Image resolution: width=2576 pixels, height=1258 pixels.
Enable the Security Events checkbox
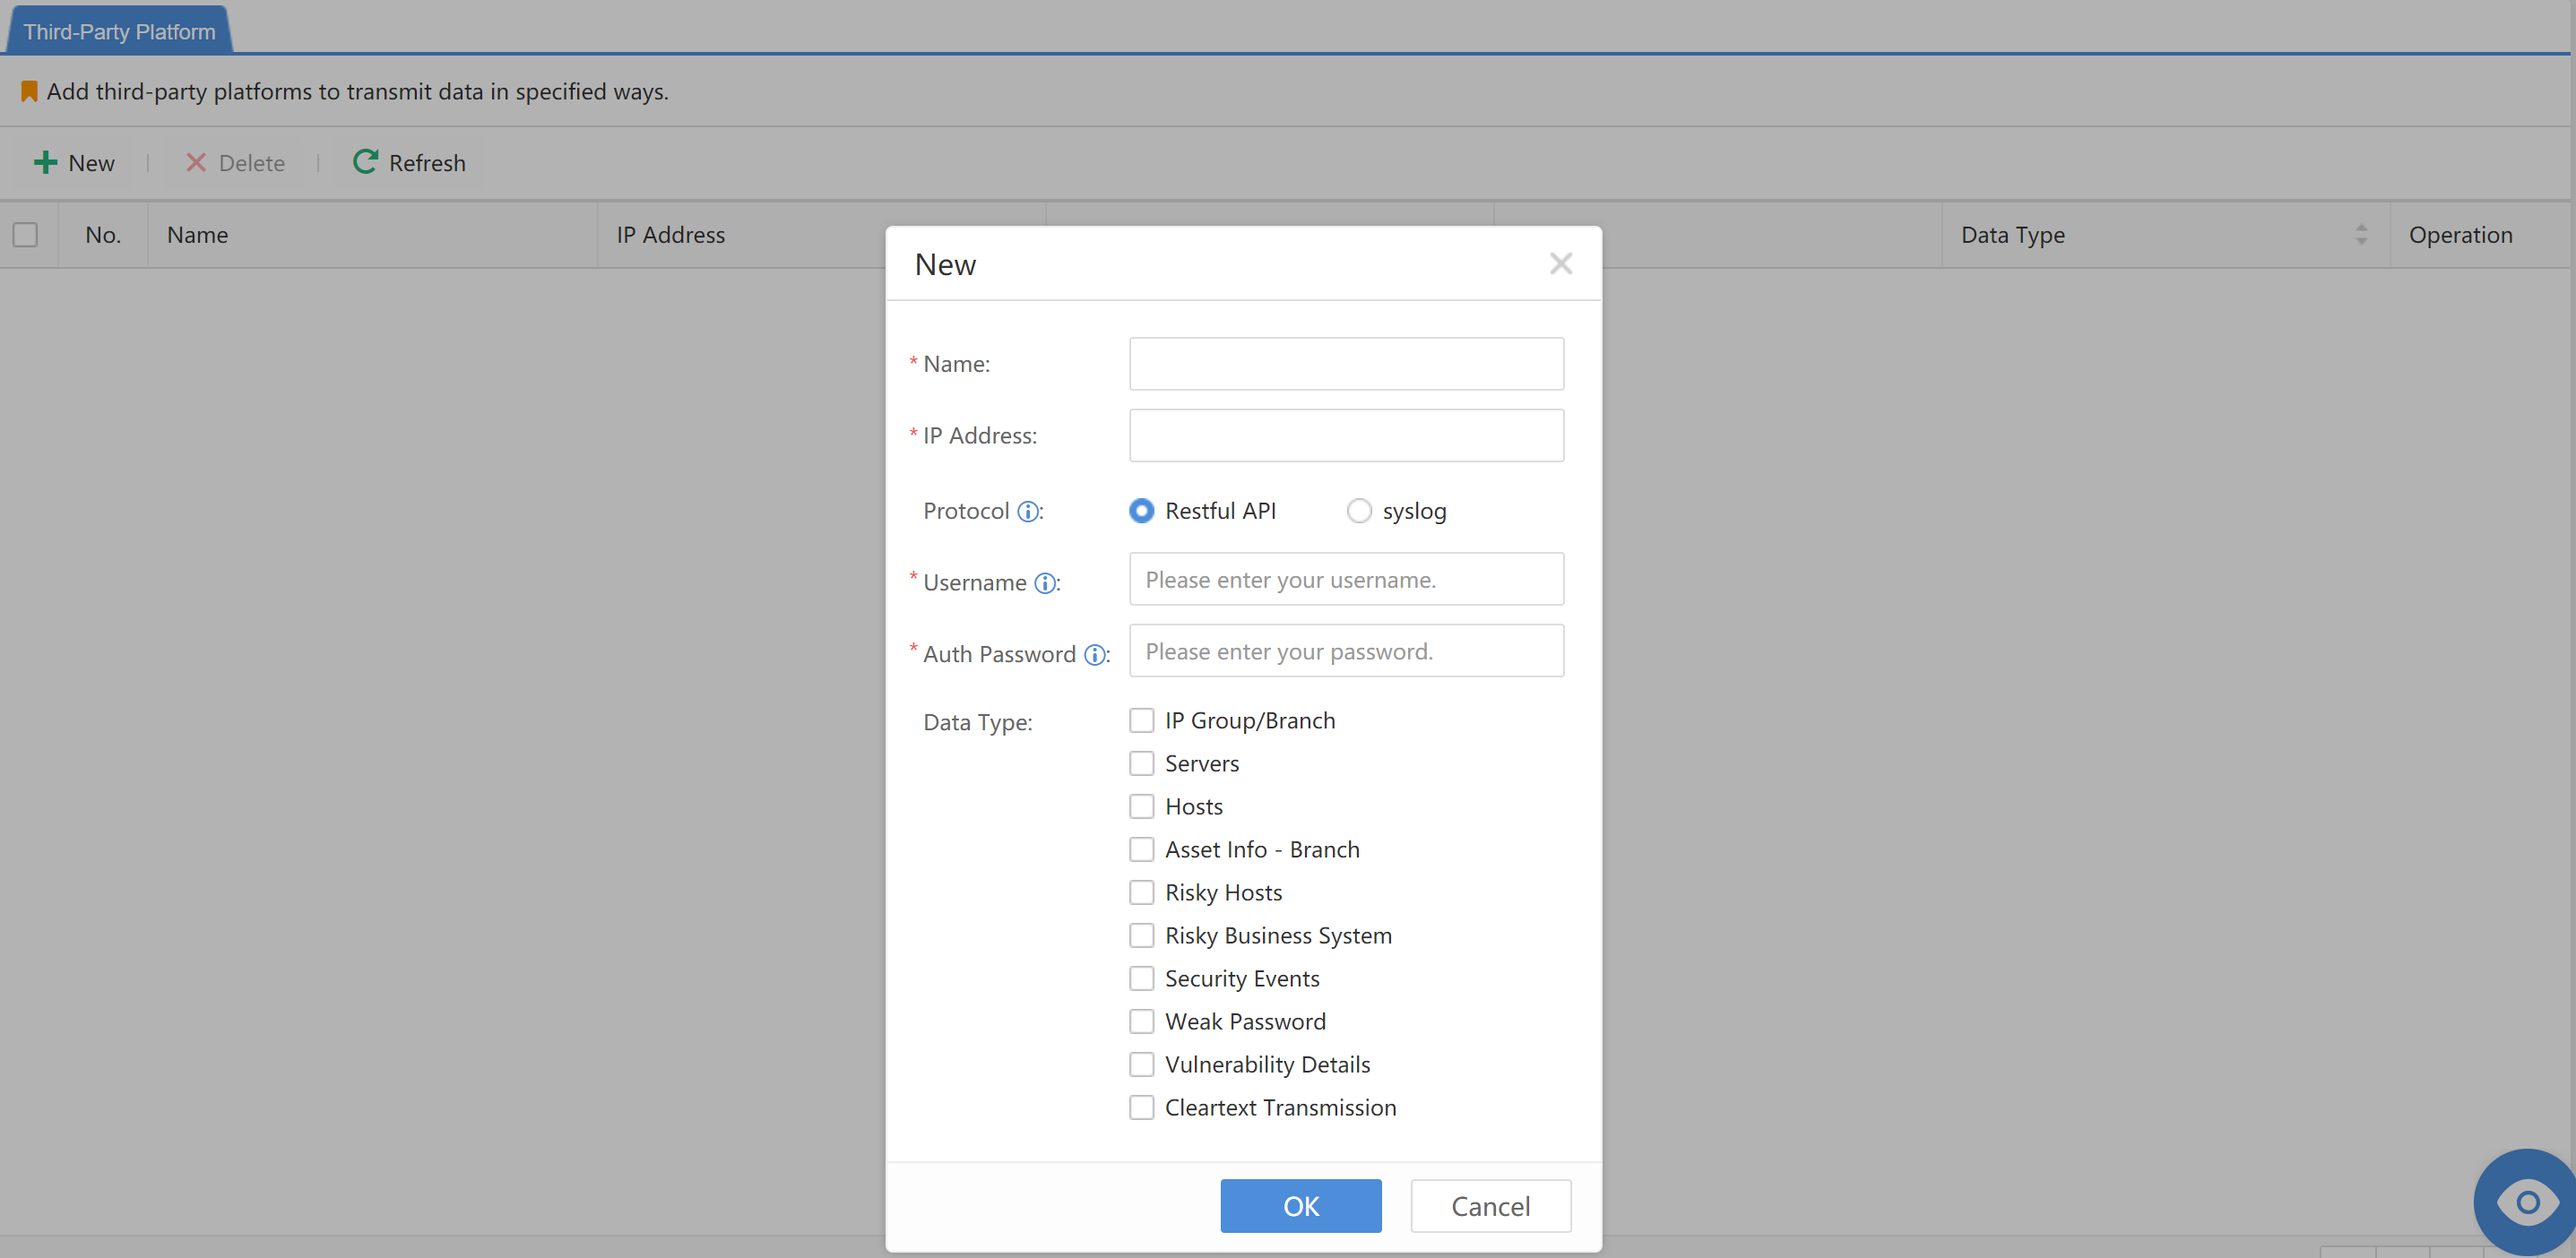[x=1141, y=978]
